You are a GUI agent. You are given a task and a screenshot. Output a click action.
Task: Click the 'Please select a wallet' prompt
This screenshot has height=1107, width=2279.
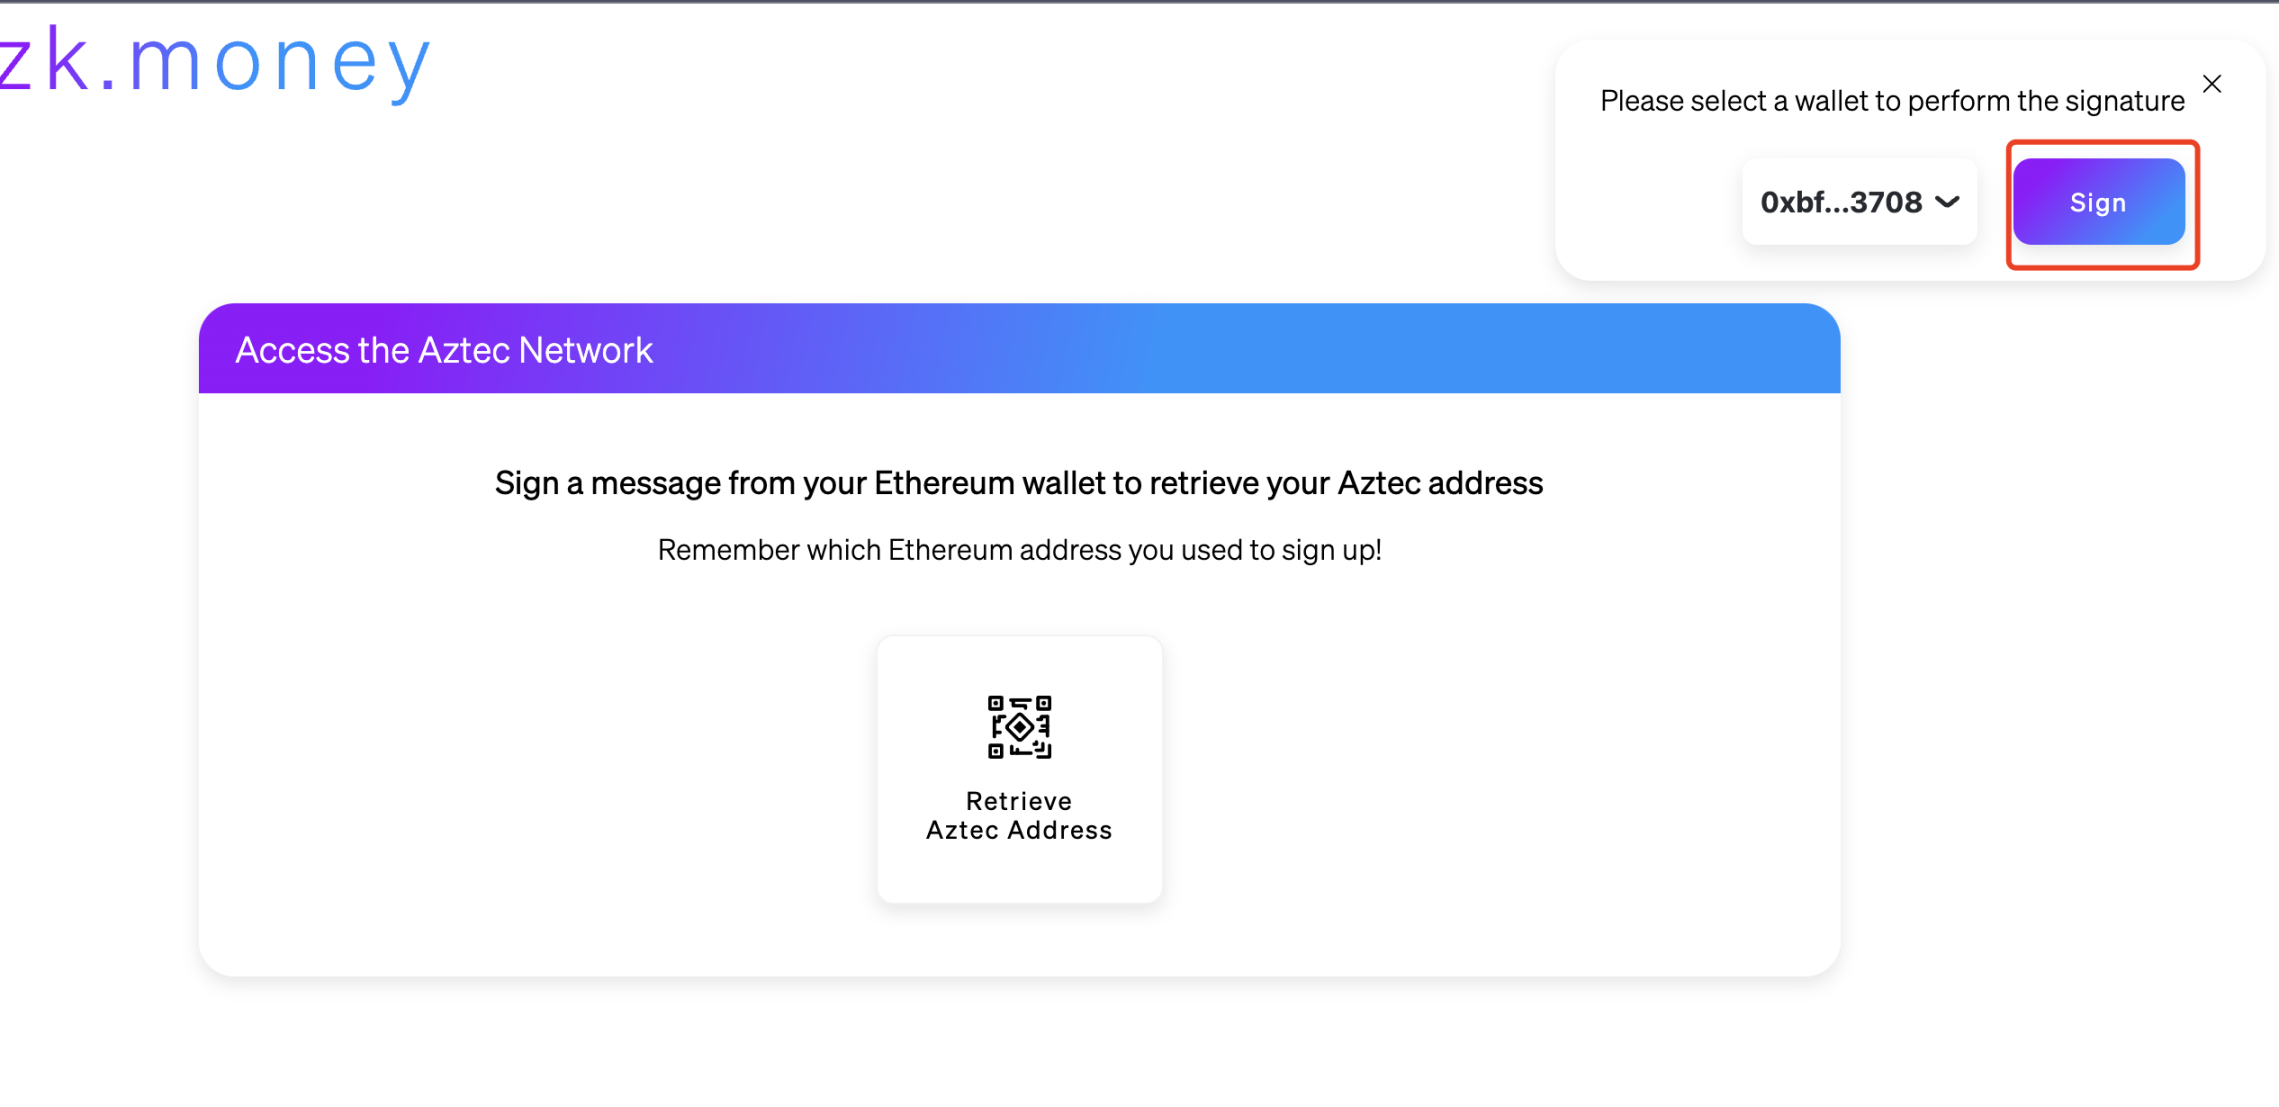[x=1891, y=101]
